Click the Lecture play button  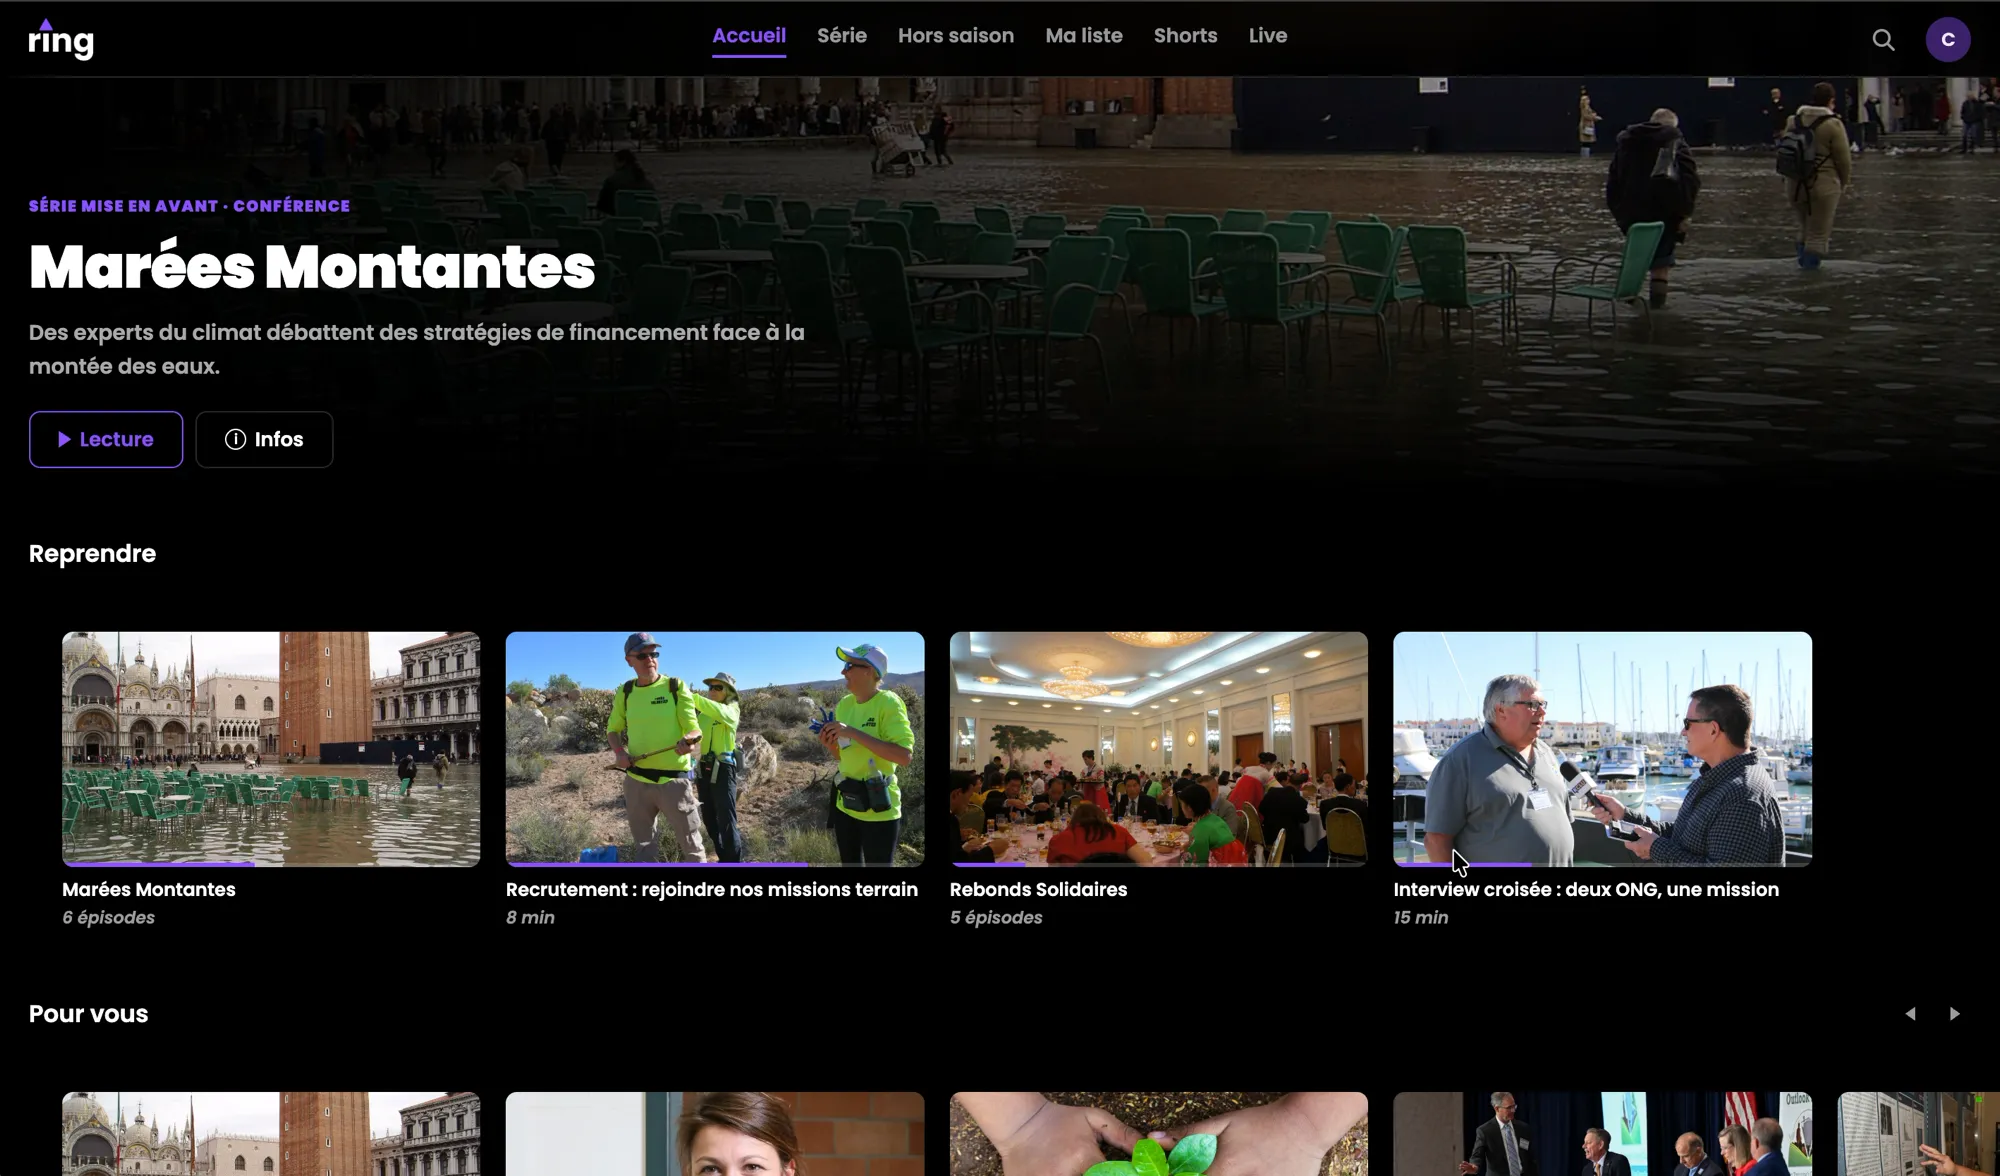pyautogui.click(x=106, y=439)
